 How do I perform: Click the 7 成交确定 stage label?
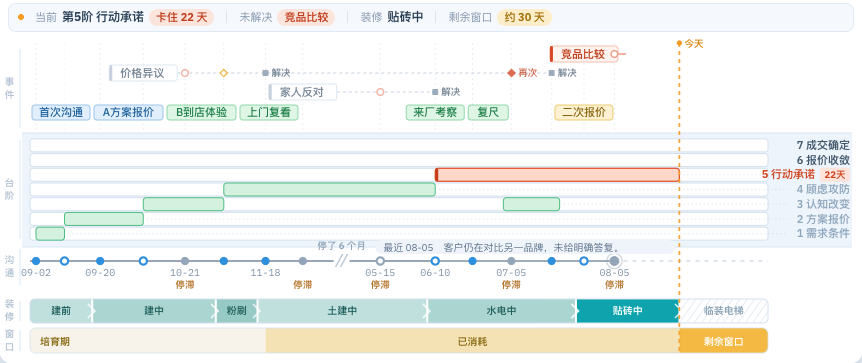pyautogui.click(x=823, y=145)
